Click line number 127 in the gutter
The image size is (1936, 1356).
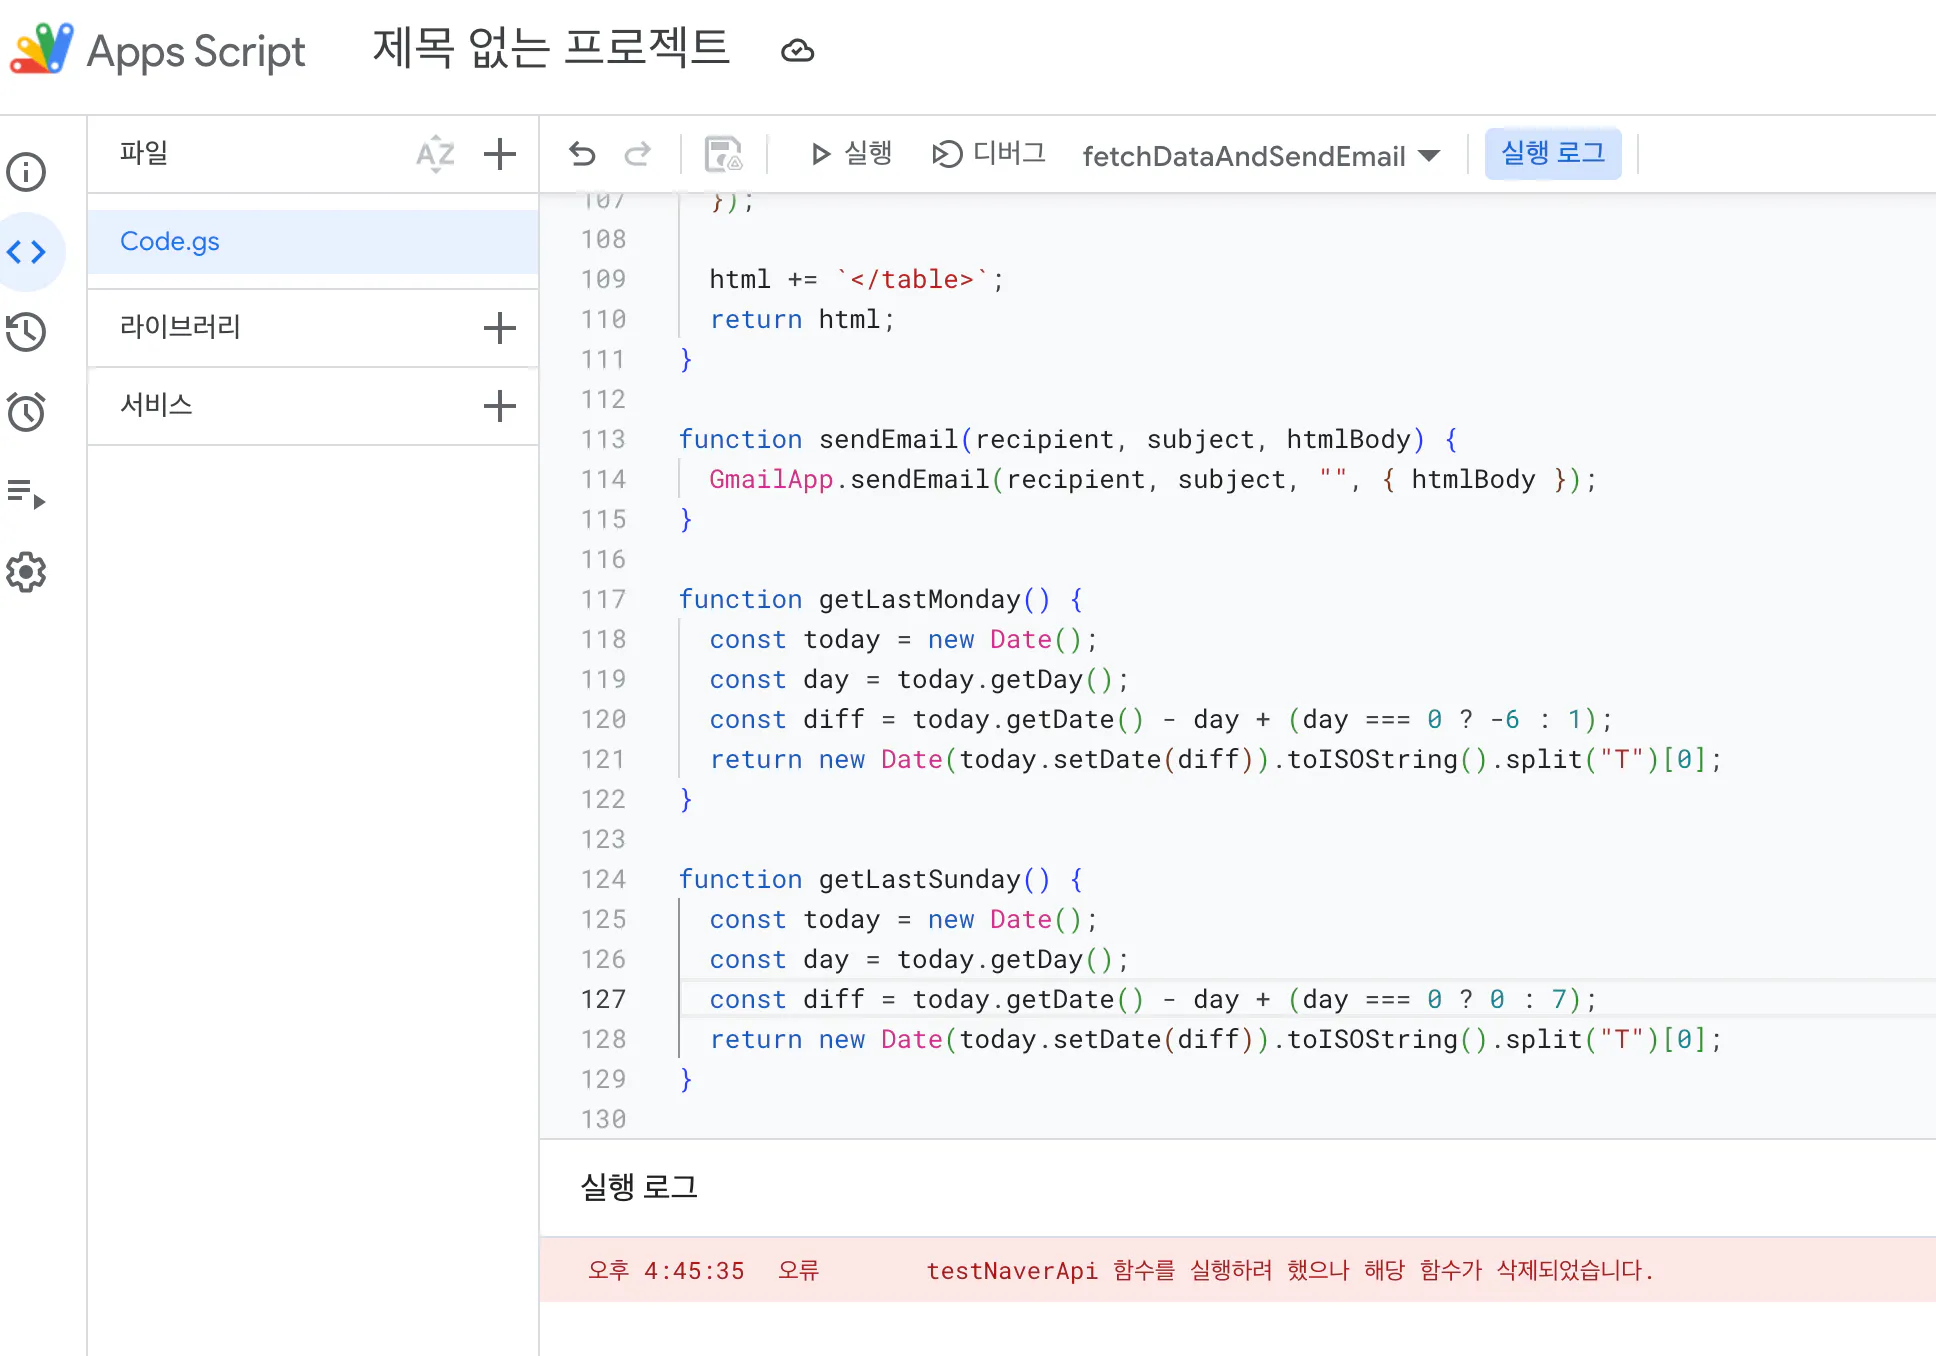coord(603,999)
